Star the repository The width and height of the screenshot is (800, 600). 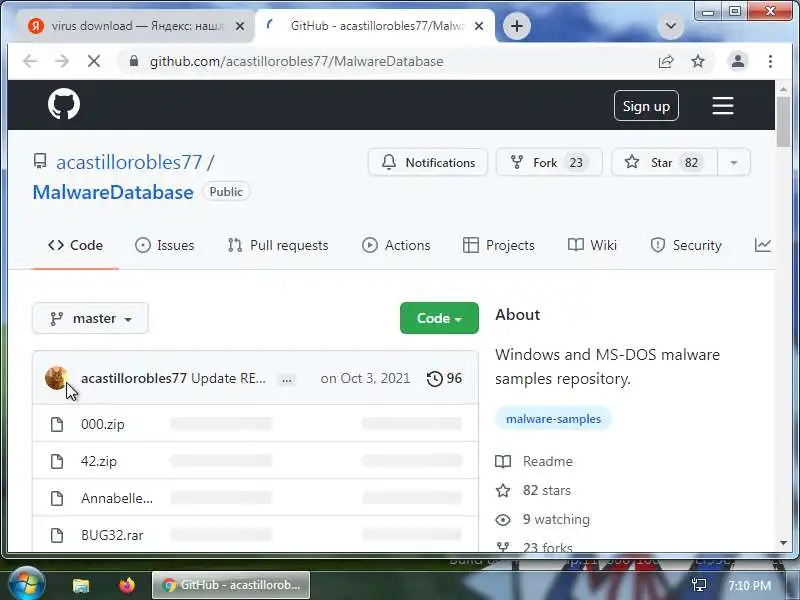pyautogui.click(x=664, y=162)
